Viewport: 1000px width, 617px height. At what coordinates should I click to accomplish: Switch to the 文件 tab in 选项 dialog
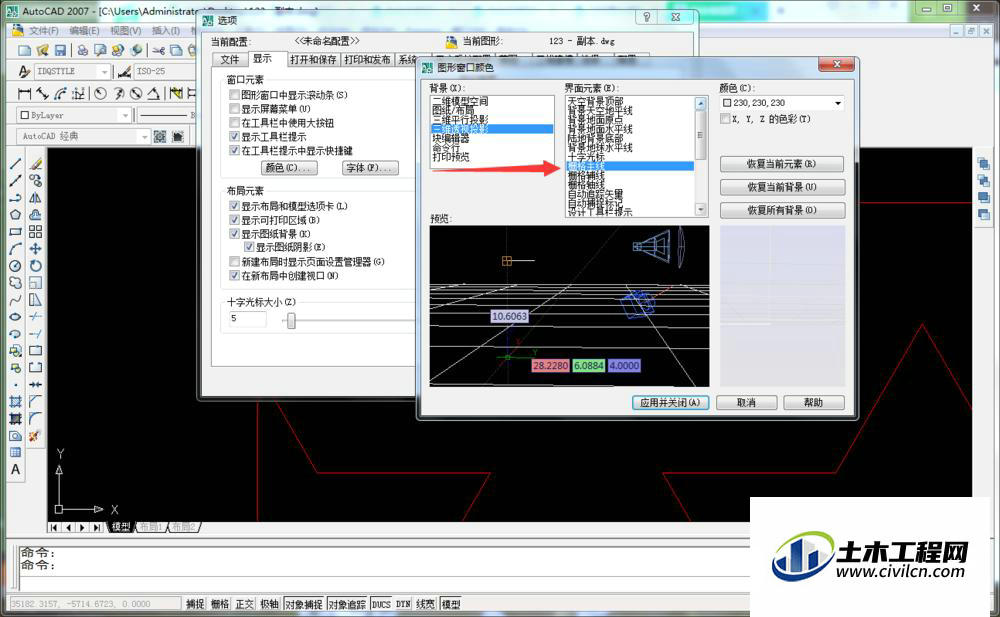coord(230,59)
